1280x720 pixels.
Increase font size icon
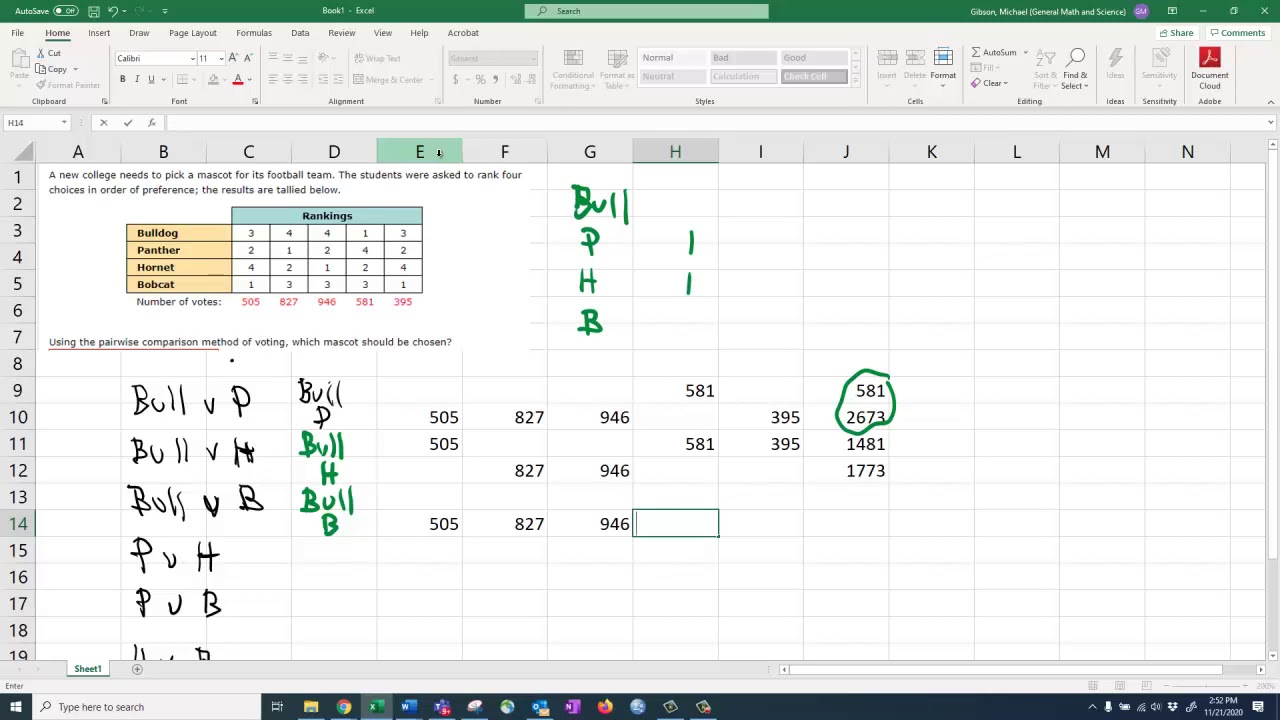[x=235, y=58]
